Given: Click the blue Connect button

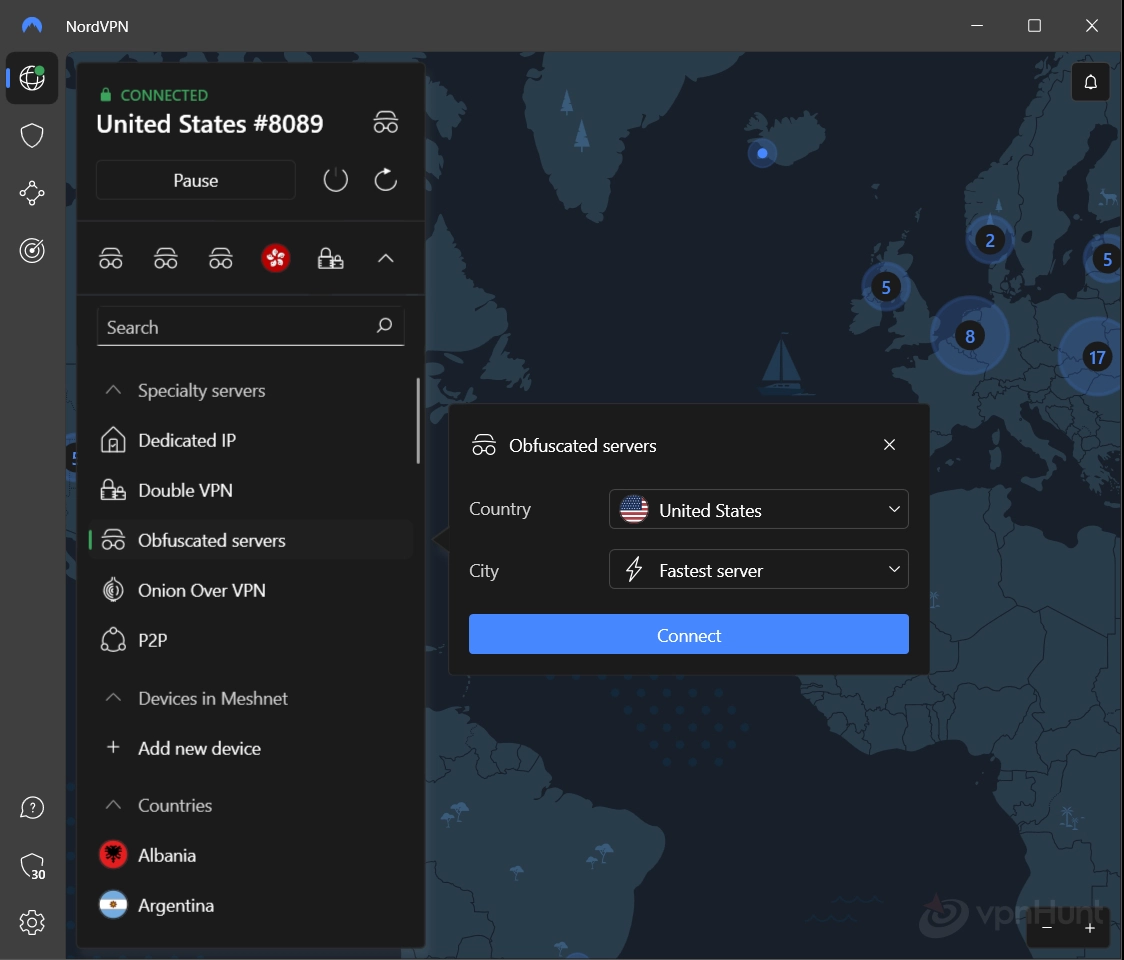Looking at the screenshot, I should tap(689, 635).
